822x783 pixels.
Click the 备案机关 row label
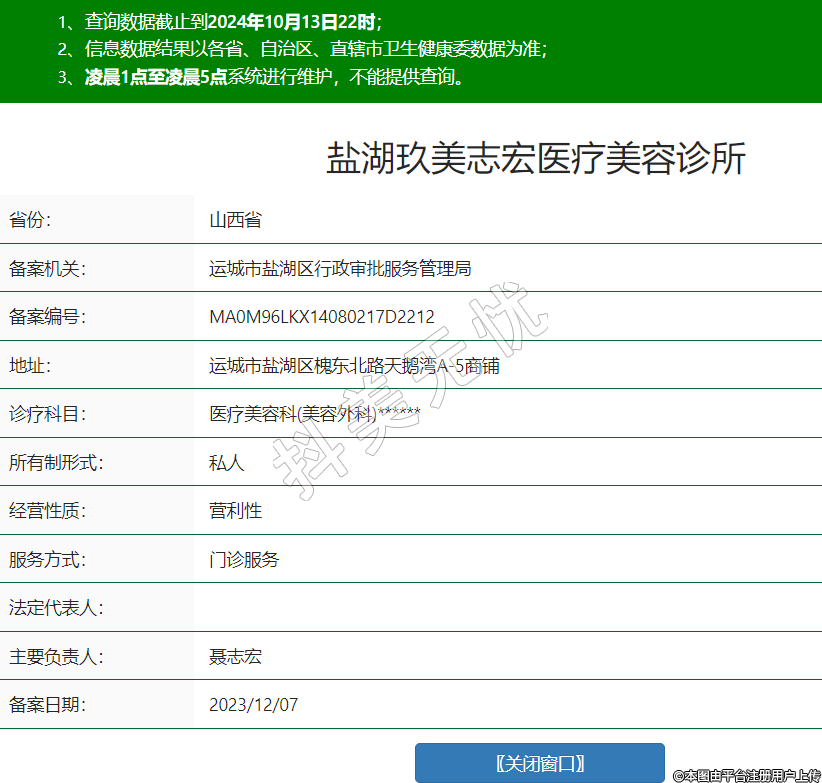click(48, 268)
